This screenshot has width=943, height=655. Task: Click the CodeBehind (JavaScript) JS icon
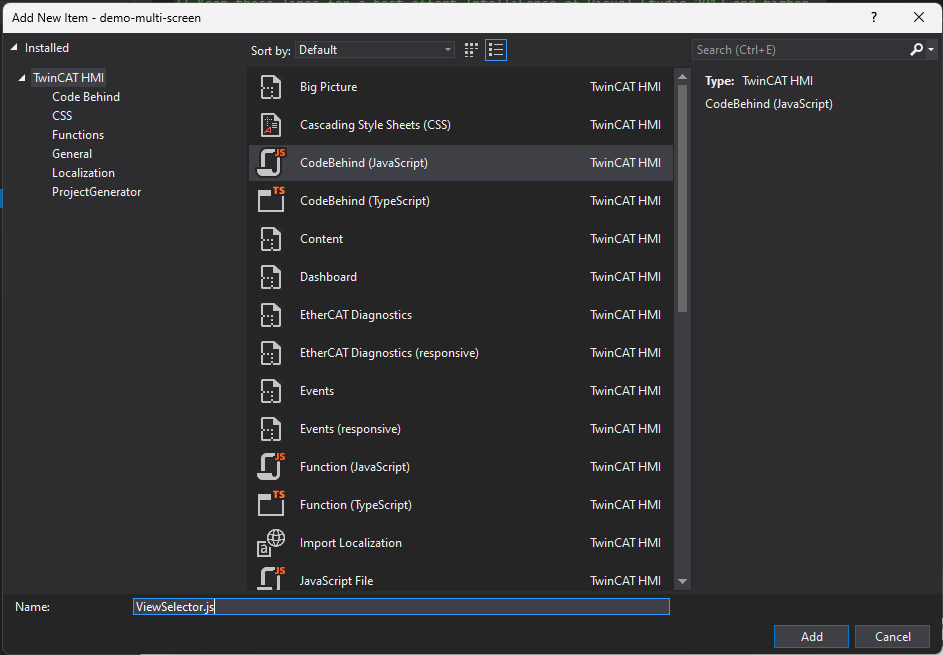pos(271,163)
